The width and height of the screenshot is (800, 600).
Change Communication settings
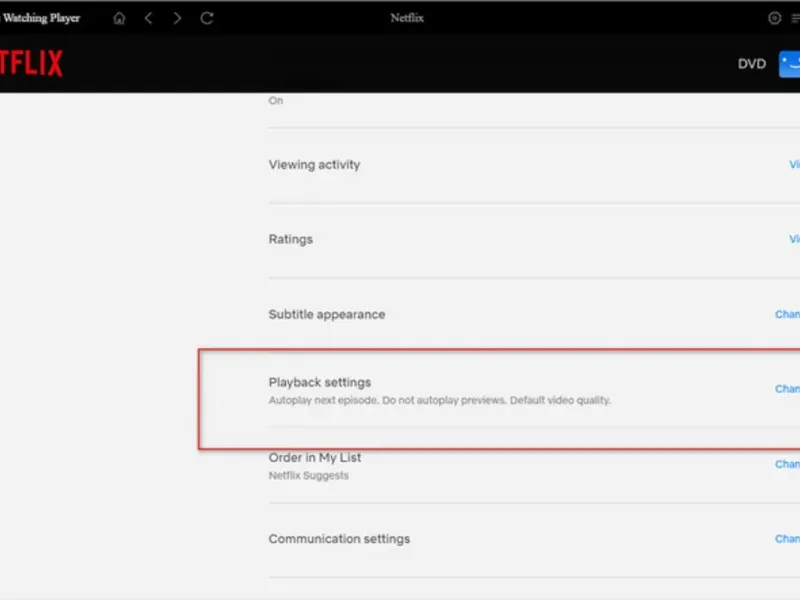(x=787, y=539)
